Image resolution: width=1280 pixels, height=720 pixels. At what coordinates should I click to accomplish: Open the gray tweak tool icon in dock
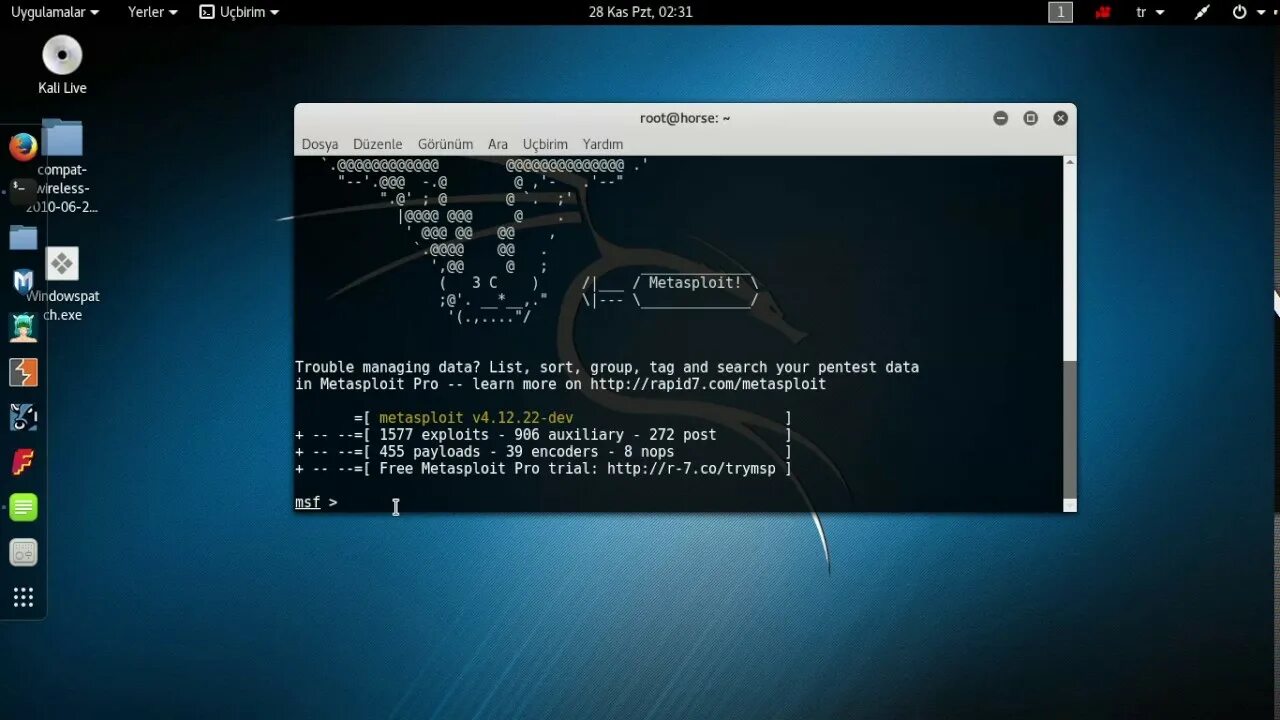click(23, 552)
